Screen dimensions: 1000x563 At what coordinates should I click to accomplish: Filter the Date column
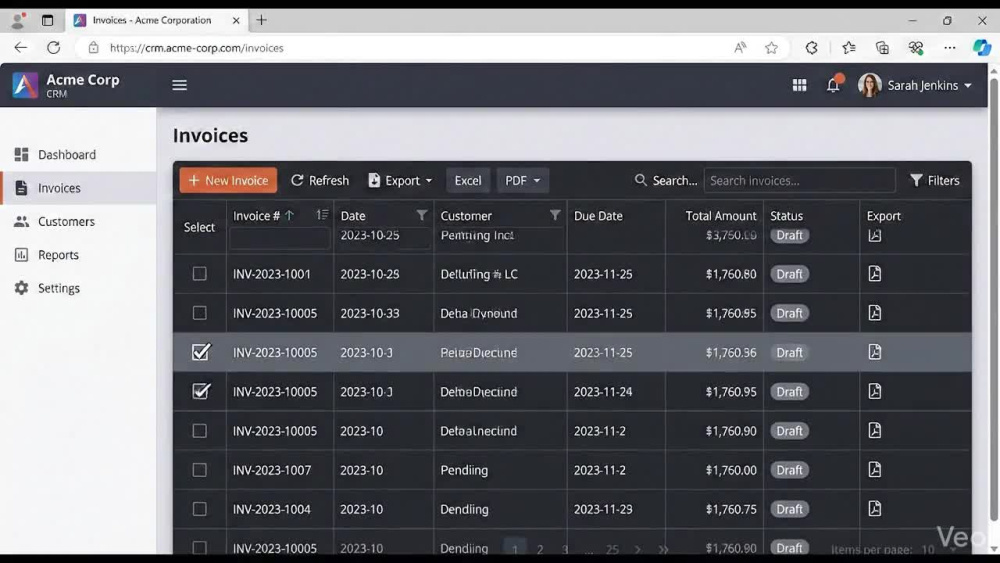click(x=422, y=215)
